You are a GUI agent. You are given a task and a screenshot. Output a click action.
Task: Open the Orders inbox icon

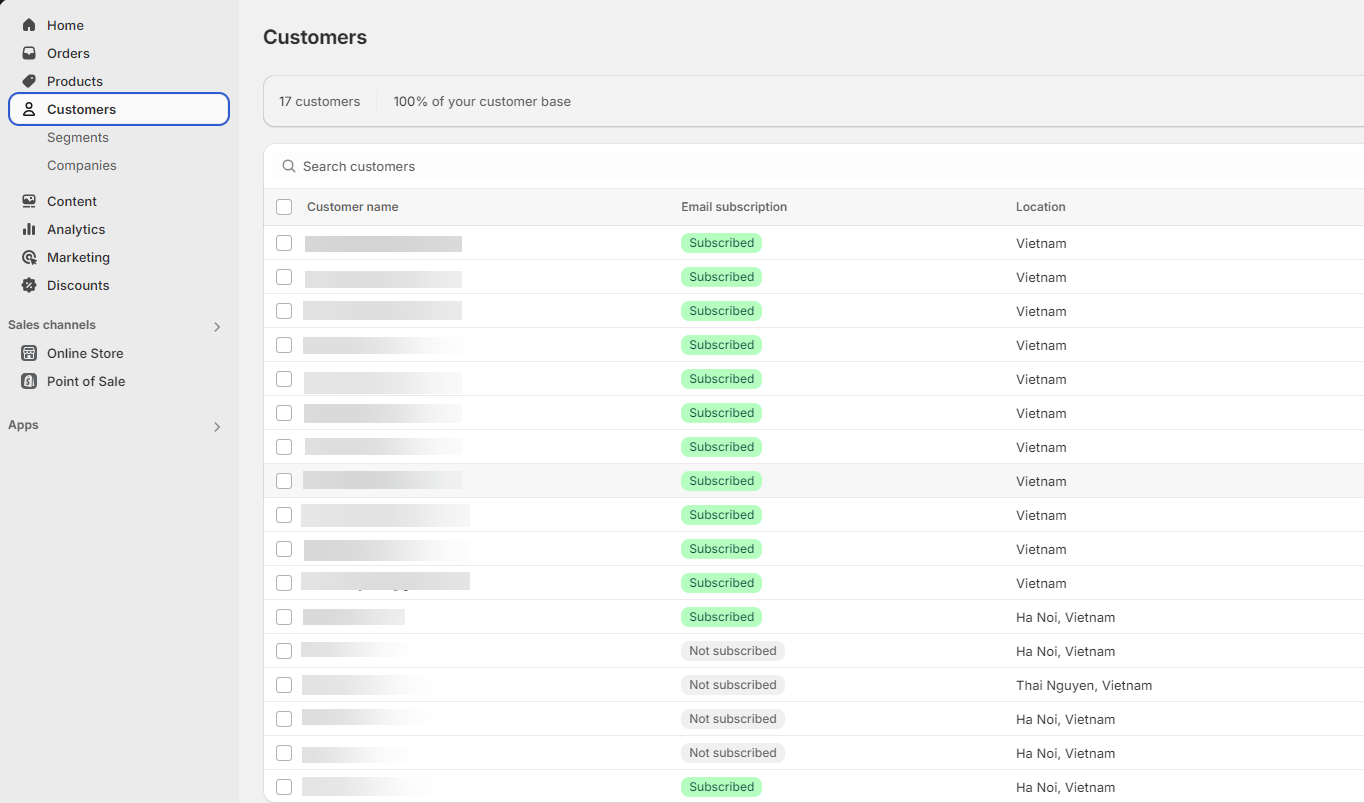click(29, 53)
